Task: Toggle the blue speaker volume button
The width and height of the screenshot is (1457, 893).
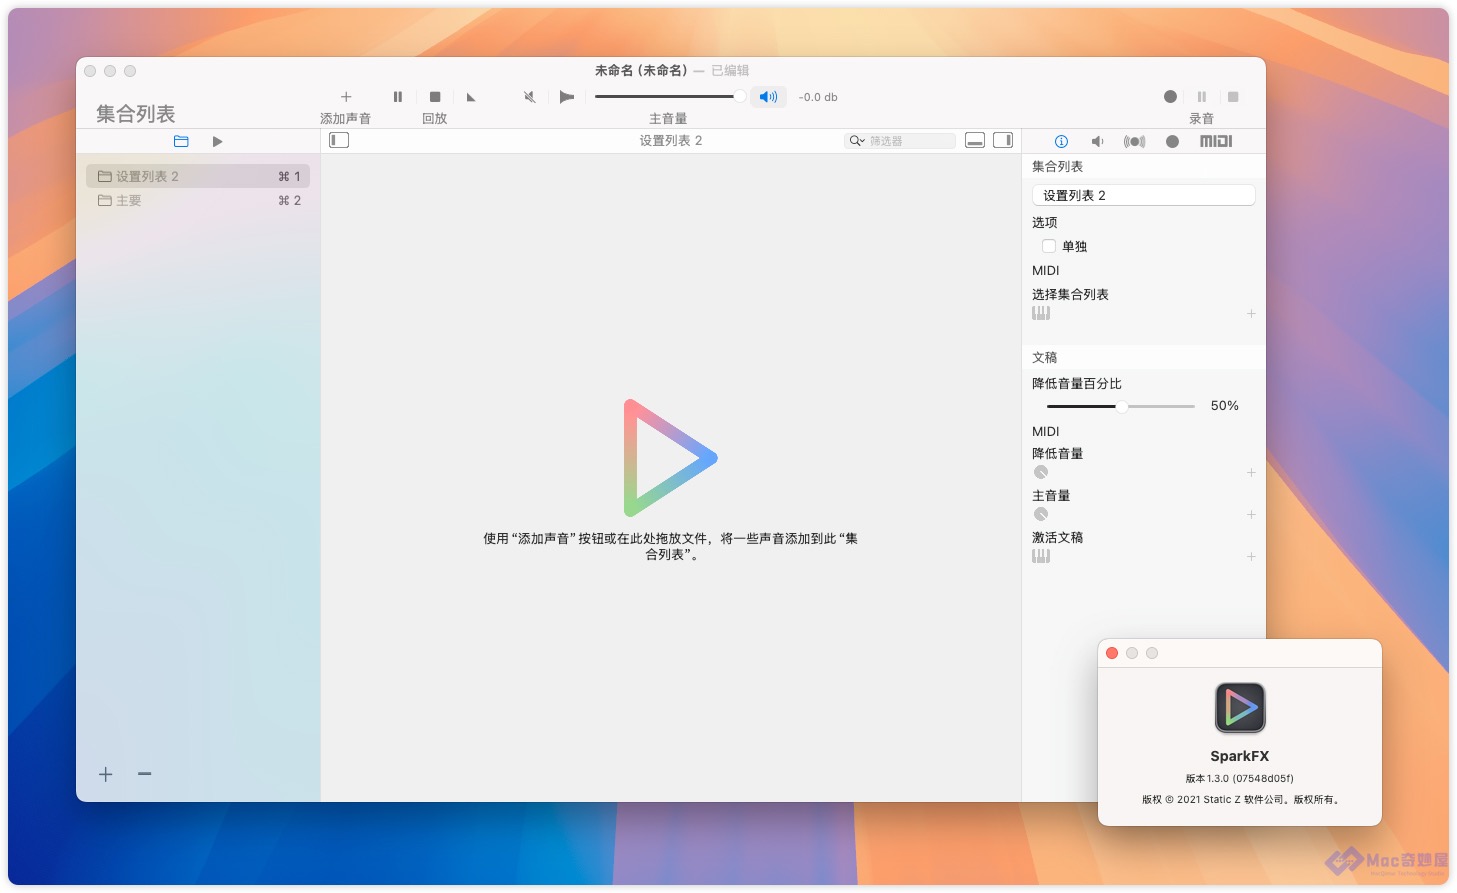Action: pyautogui.click(x=768, y=97)
